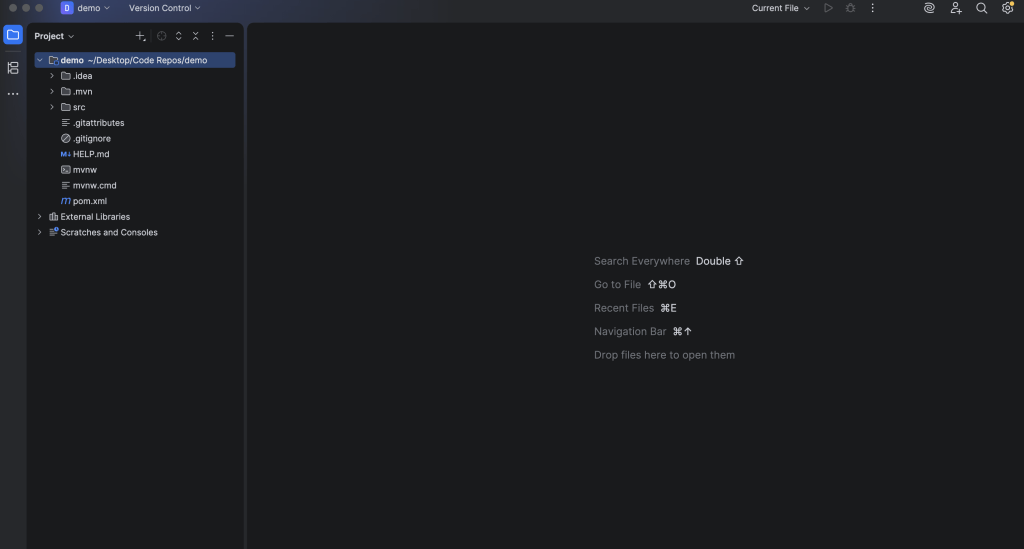The height and width of the screenshot is (549, 1024).
Task: Click Select Opened File crosshair icon
Action: tap(161, 36)
